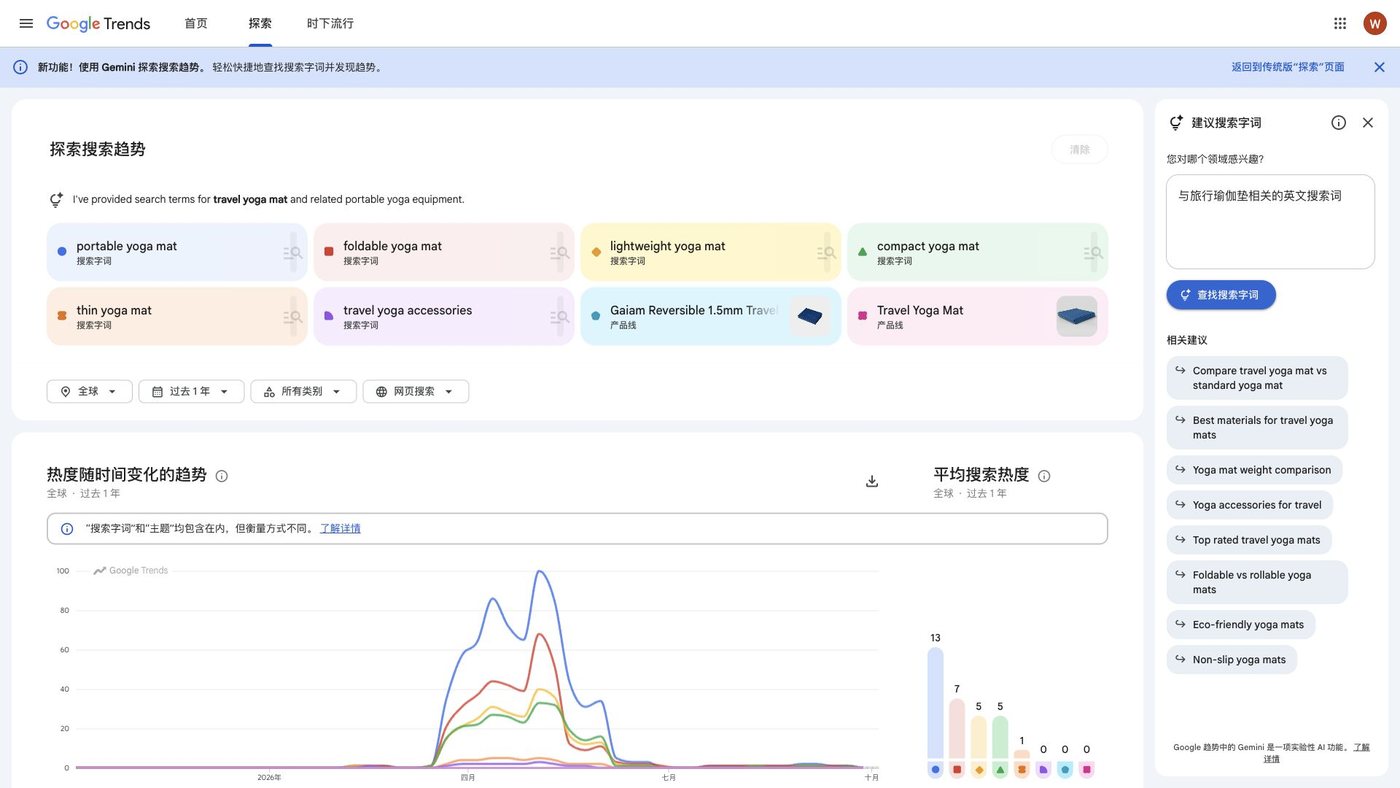1400x788 pixels.
Task: Open the account avatar menu
Action: click(1375, 23)
